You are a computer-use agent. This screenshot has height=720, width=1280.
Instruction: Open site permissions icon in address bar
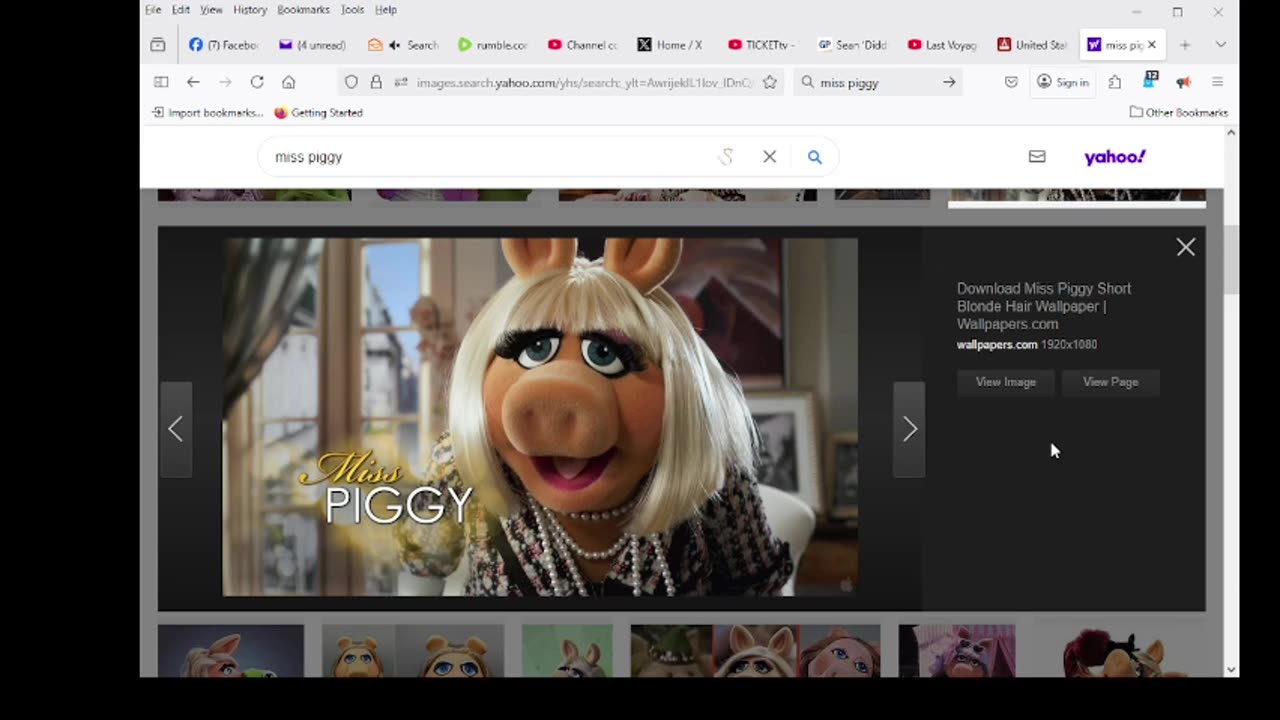[401, 82]
